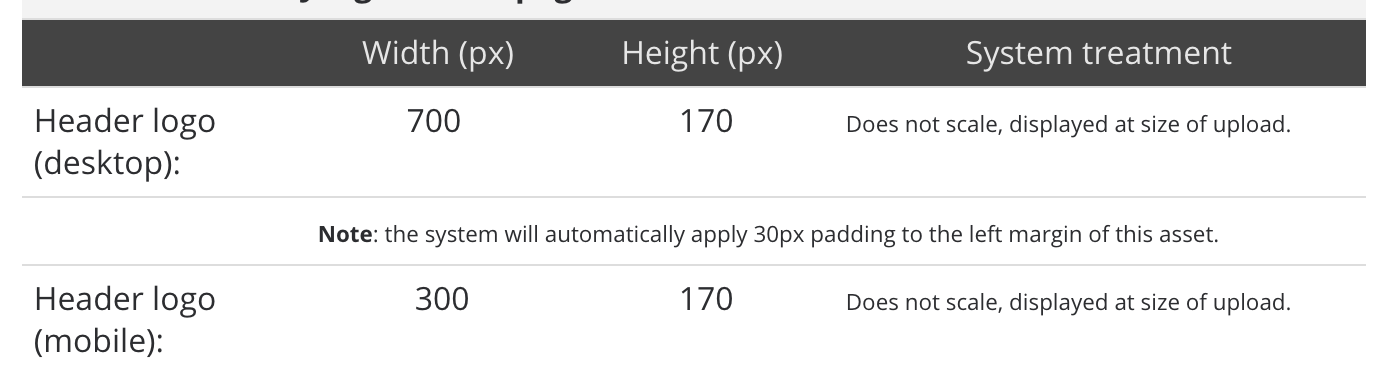Click the Height (px) column header
1382x382 pixels.
click(702, 53)
